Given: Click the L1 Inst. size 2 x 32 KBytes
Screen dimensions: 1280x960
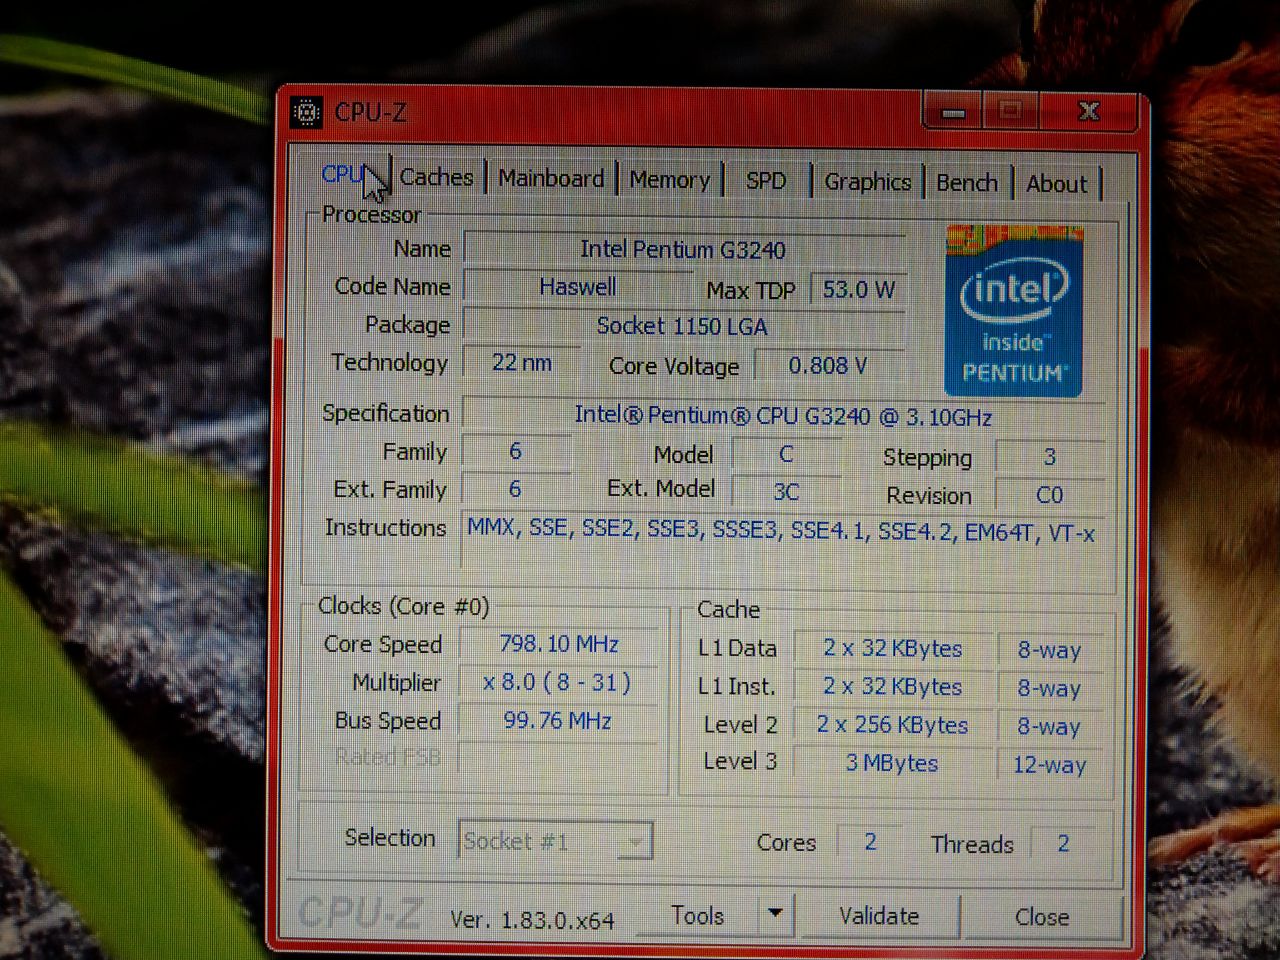Looking at the screenshot, I should [892, 687].
